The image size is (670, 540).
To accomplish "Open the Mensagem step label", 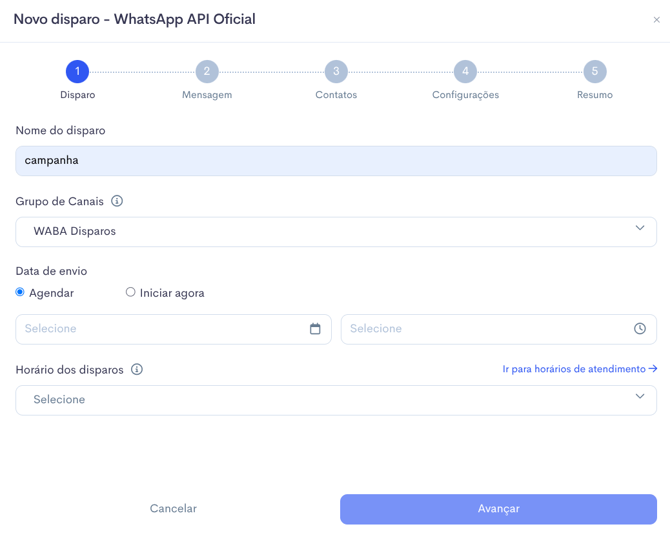I will (207, 95).
